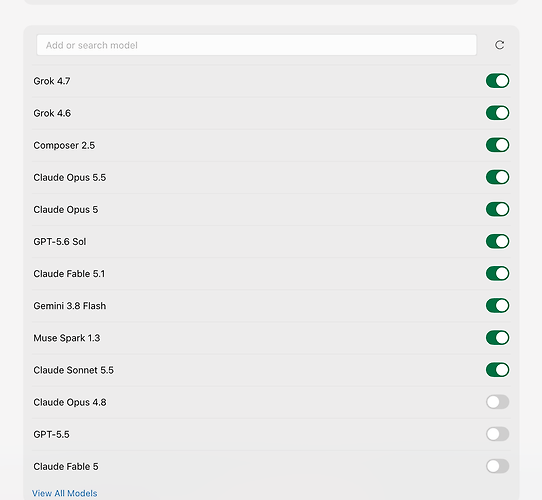Toggle off Gemini 3.8 Flash

click(x=497, y=306)
